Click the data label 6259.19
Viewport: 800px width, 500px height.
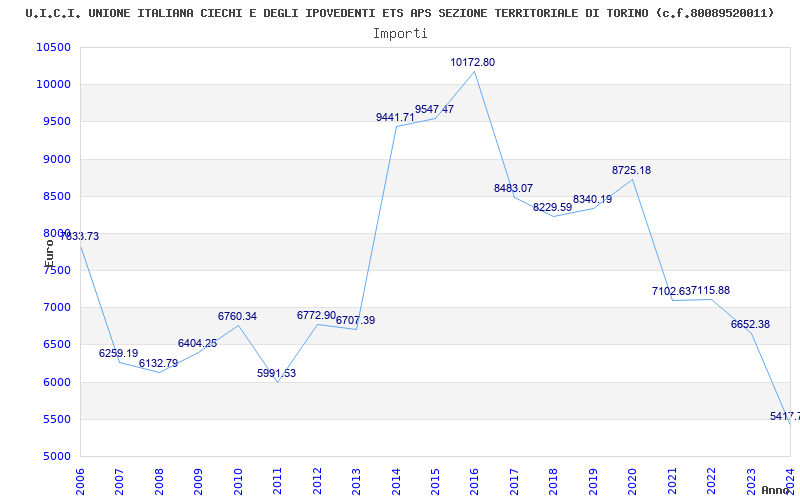coord(118,354)
